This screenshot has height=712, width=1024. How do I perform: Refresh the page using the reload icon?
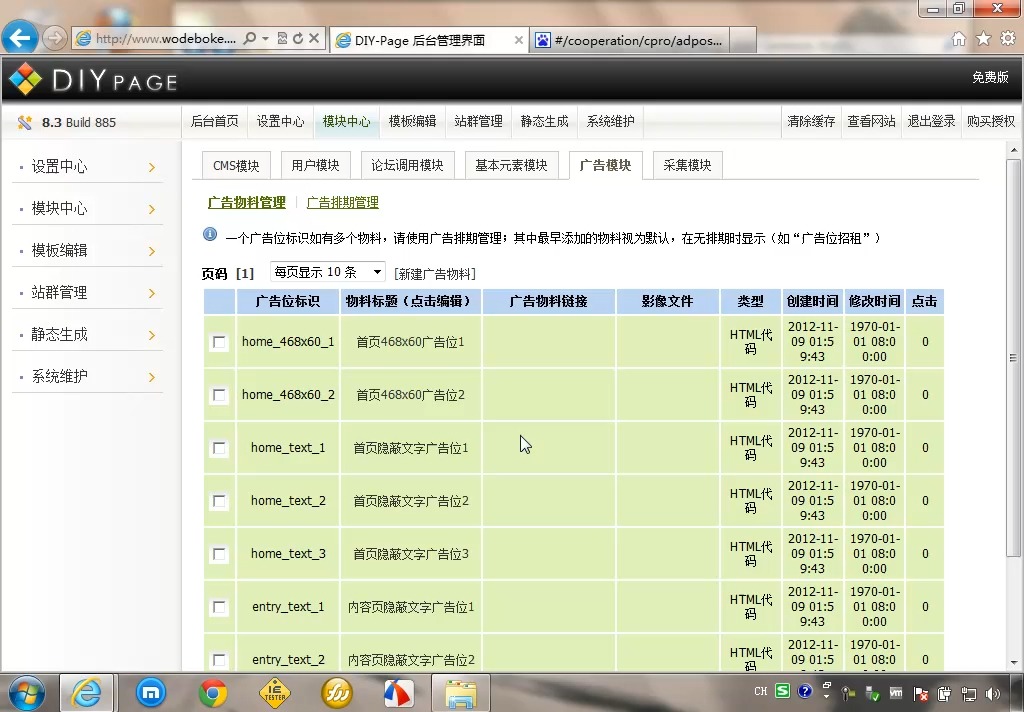pyautogui.click(x=298, y=39)
